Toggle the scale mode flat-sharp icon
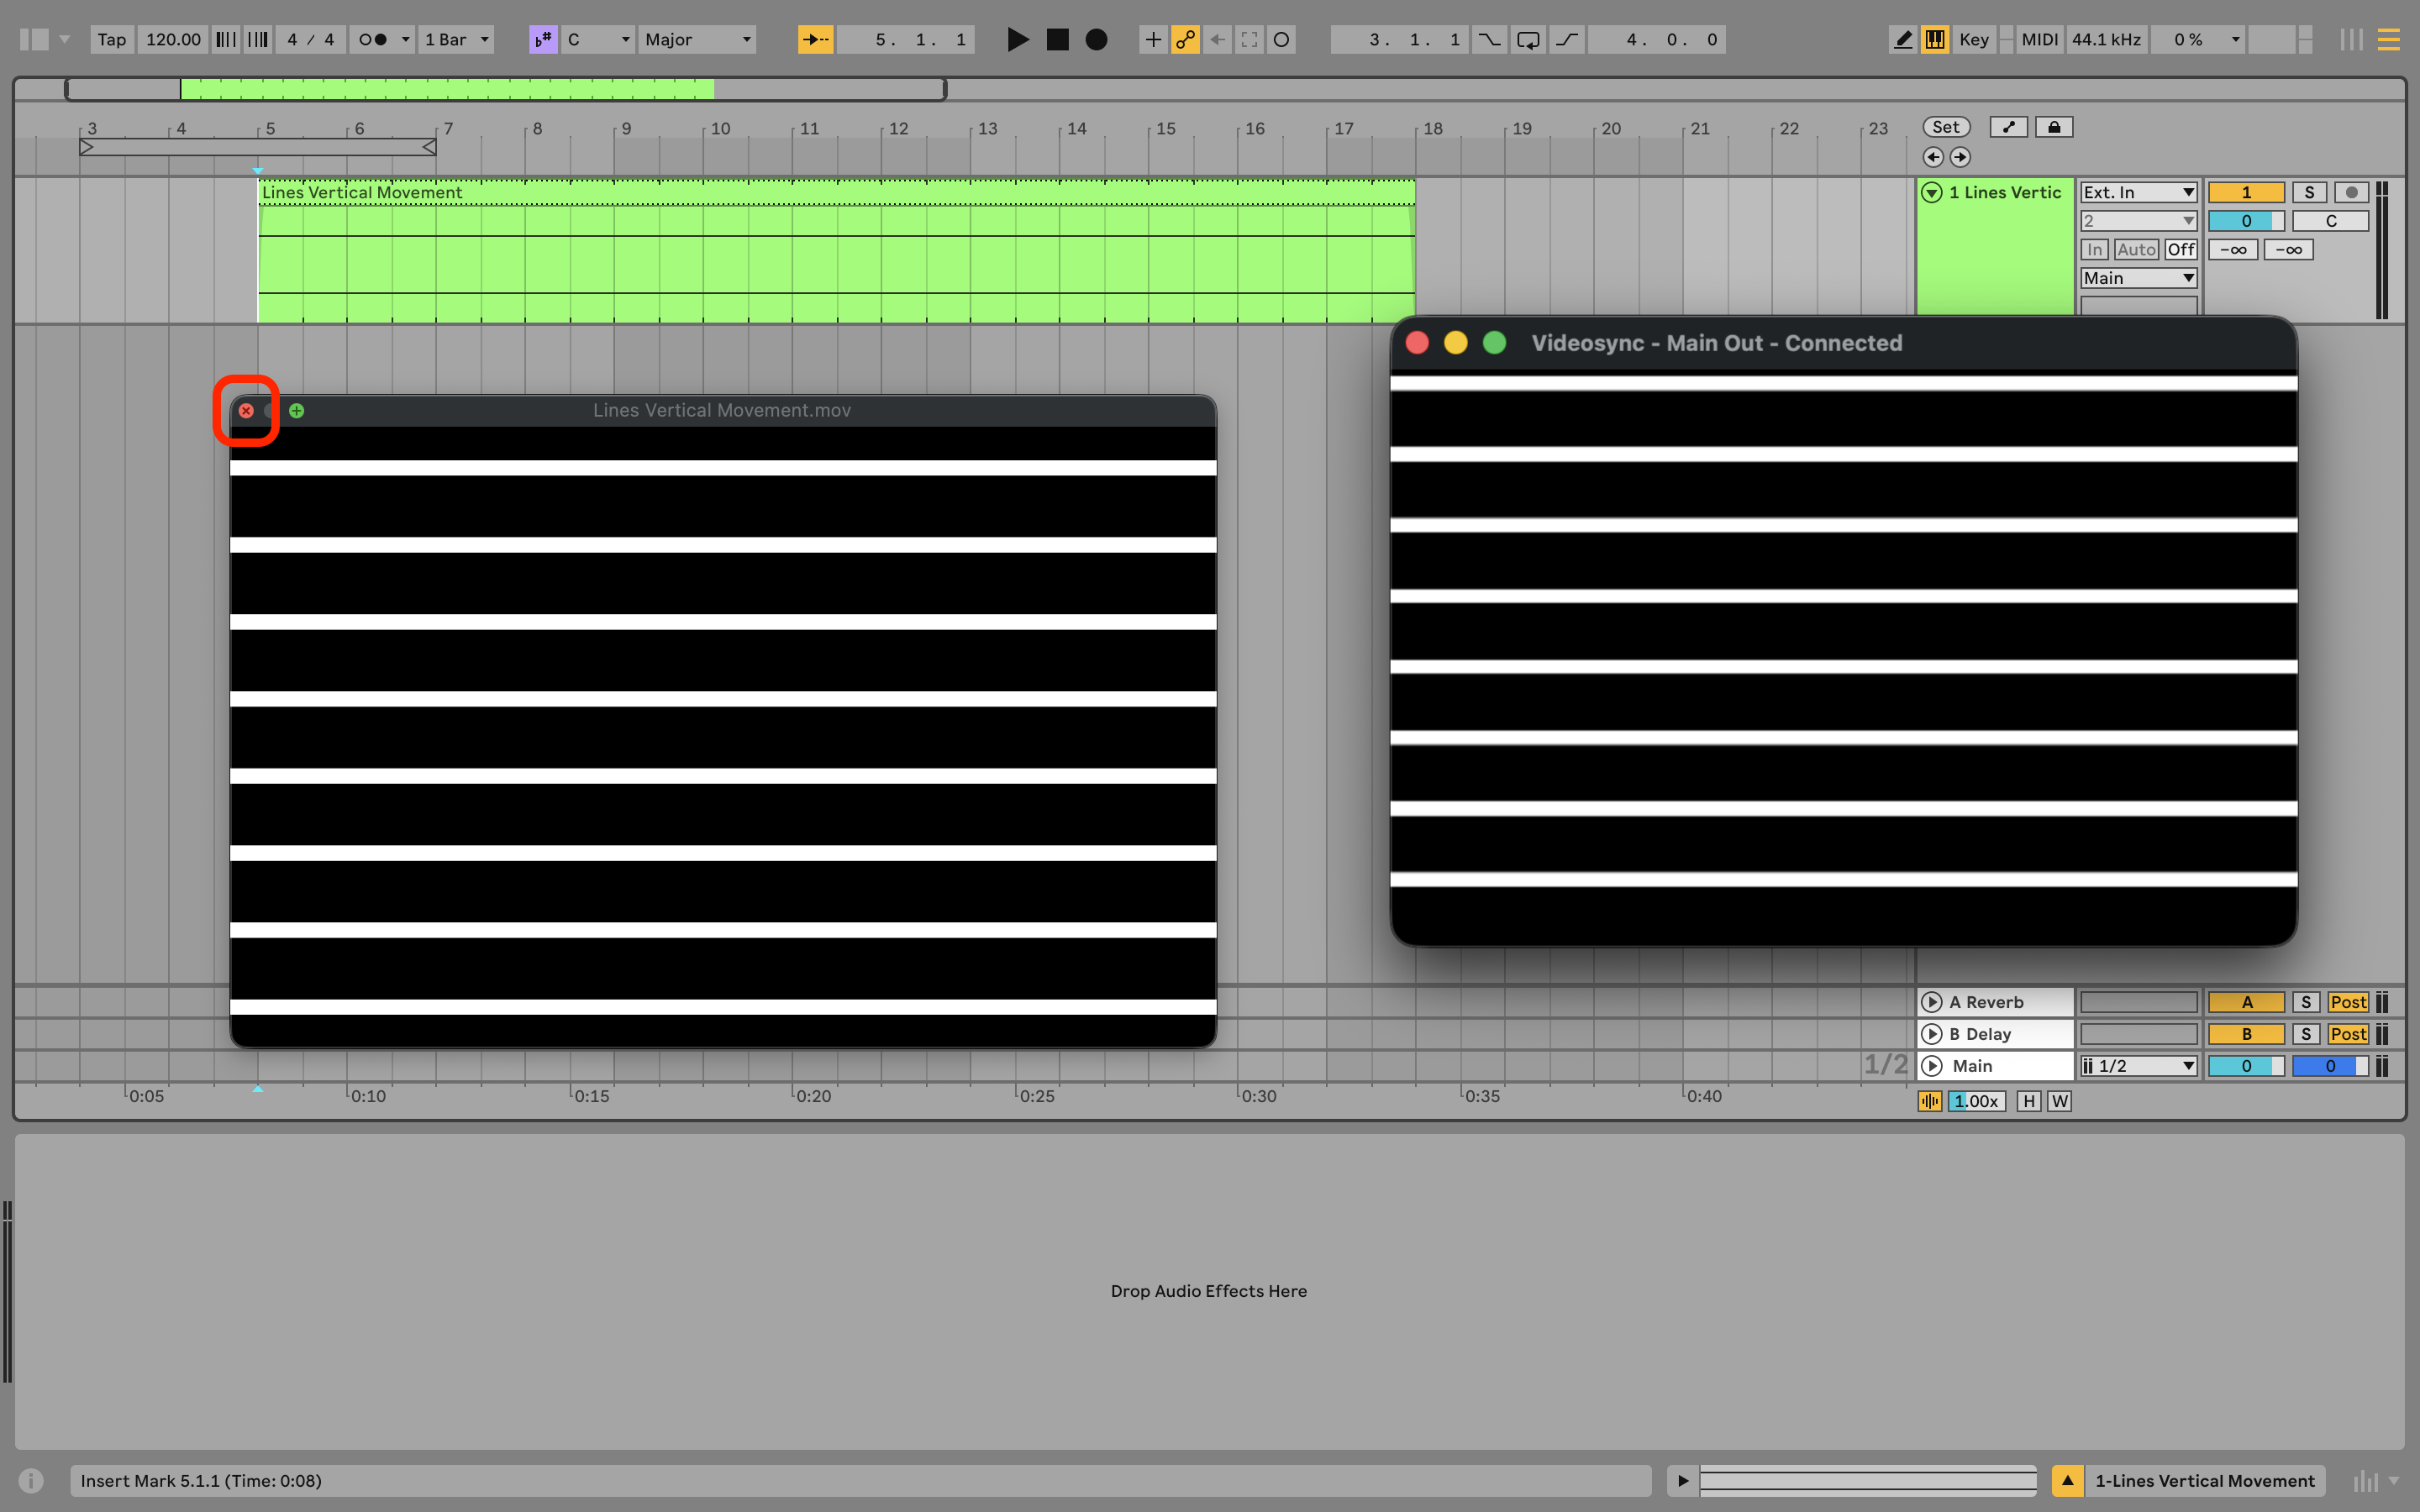Image resolution: width=2420 pixels, height=1512 pixels. pyautogui.click(x=543, y=40)
